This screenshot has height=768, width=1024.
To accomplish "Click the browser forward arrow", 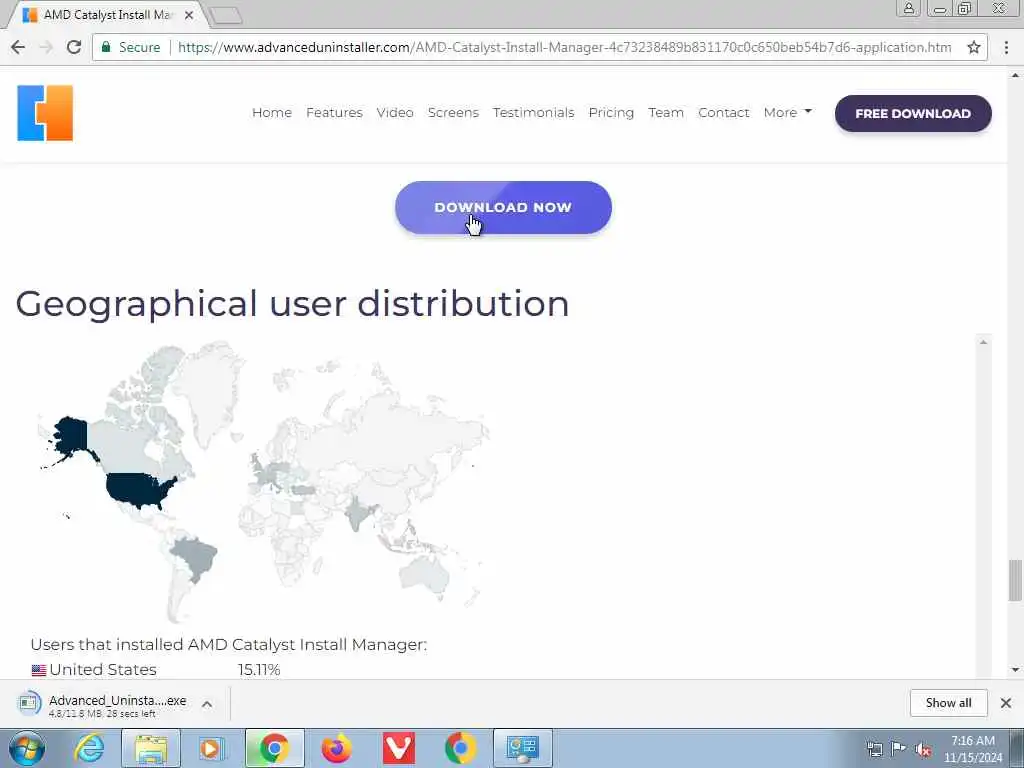I will (46, 47).
